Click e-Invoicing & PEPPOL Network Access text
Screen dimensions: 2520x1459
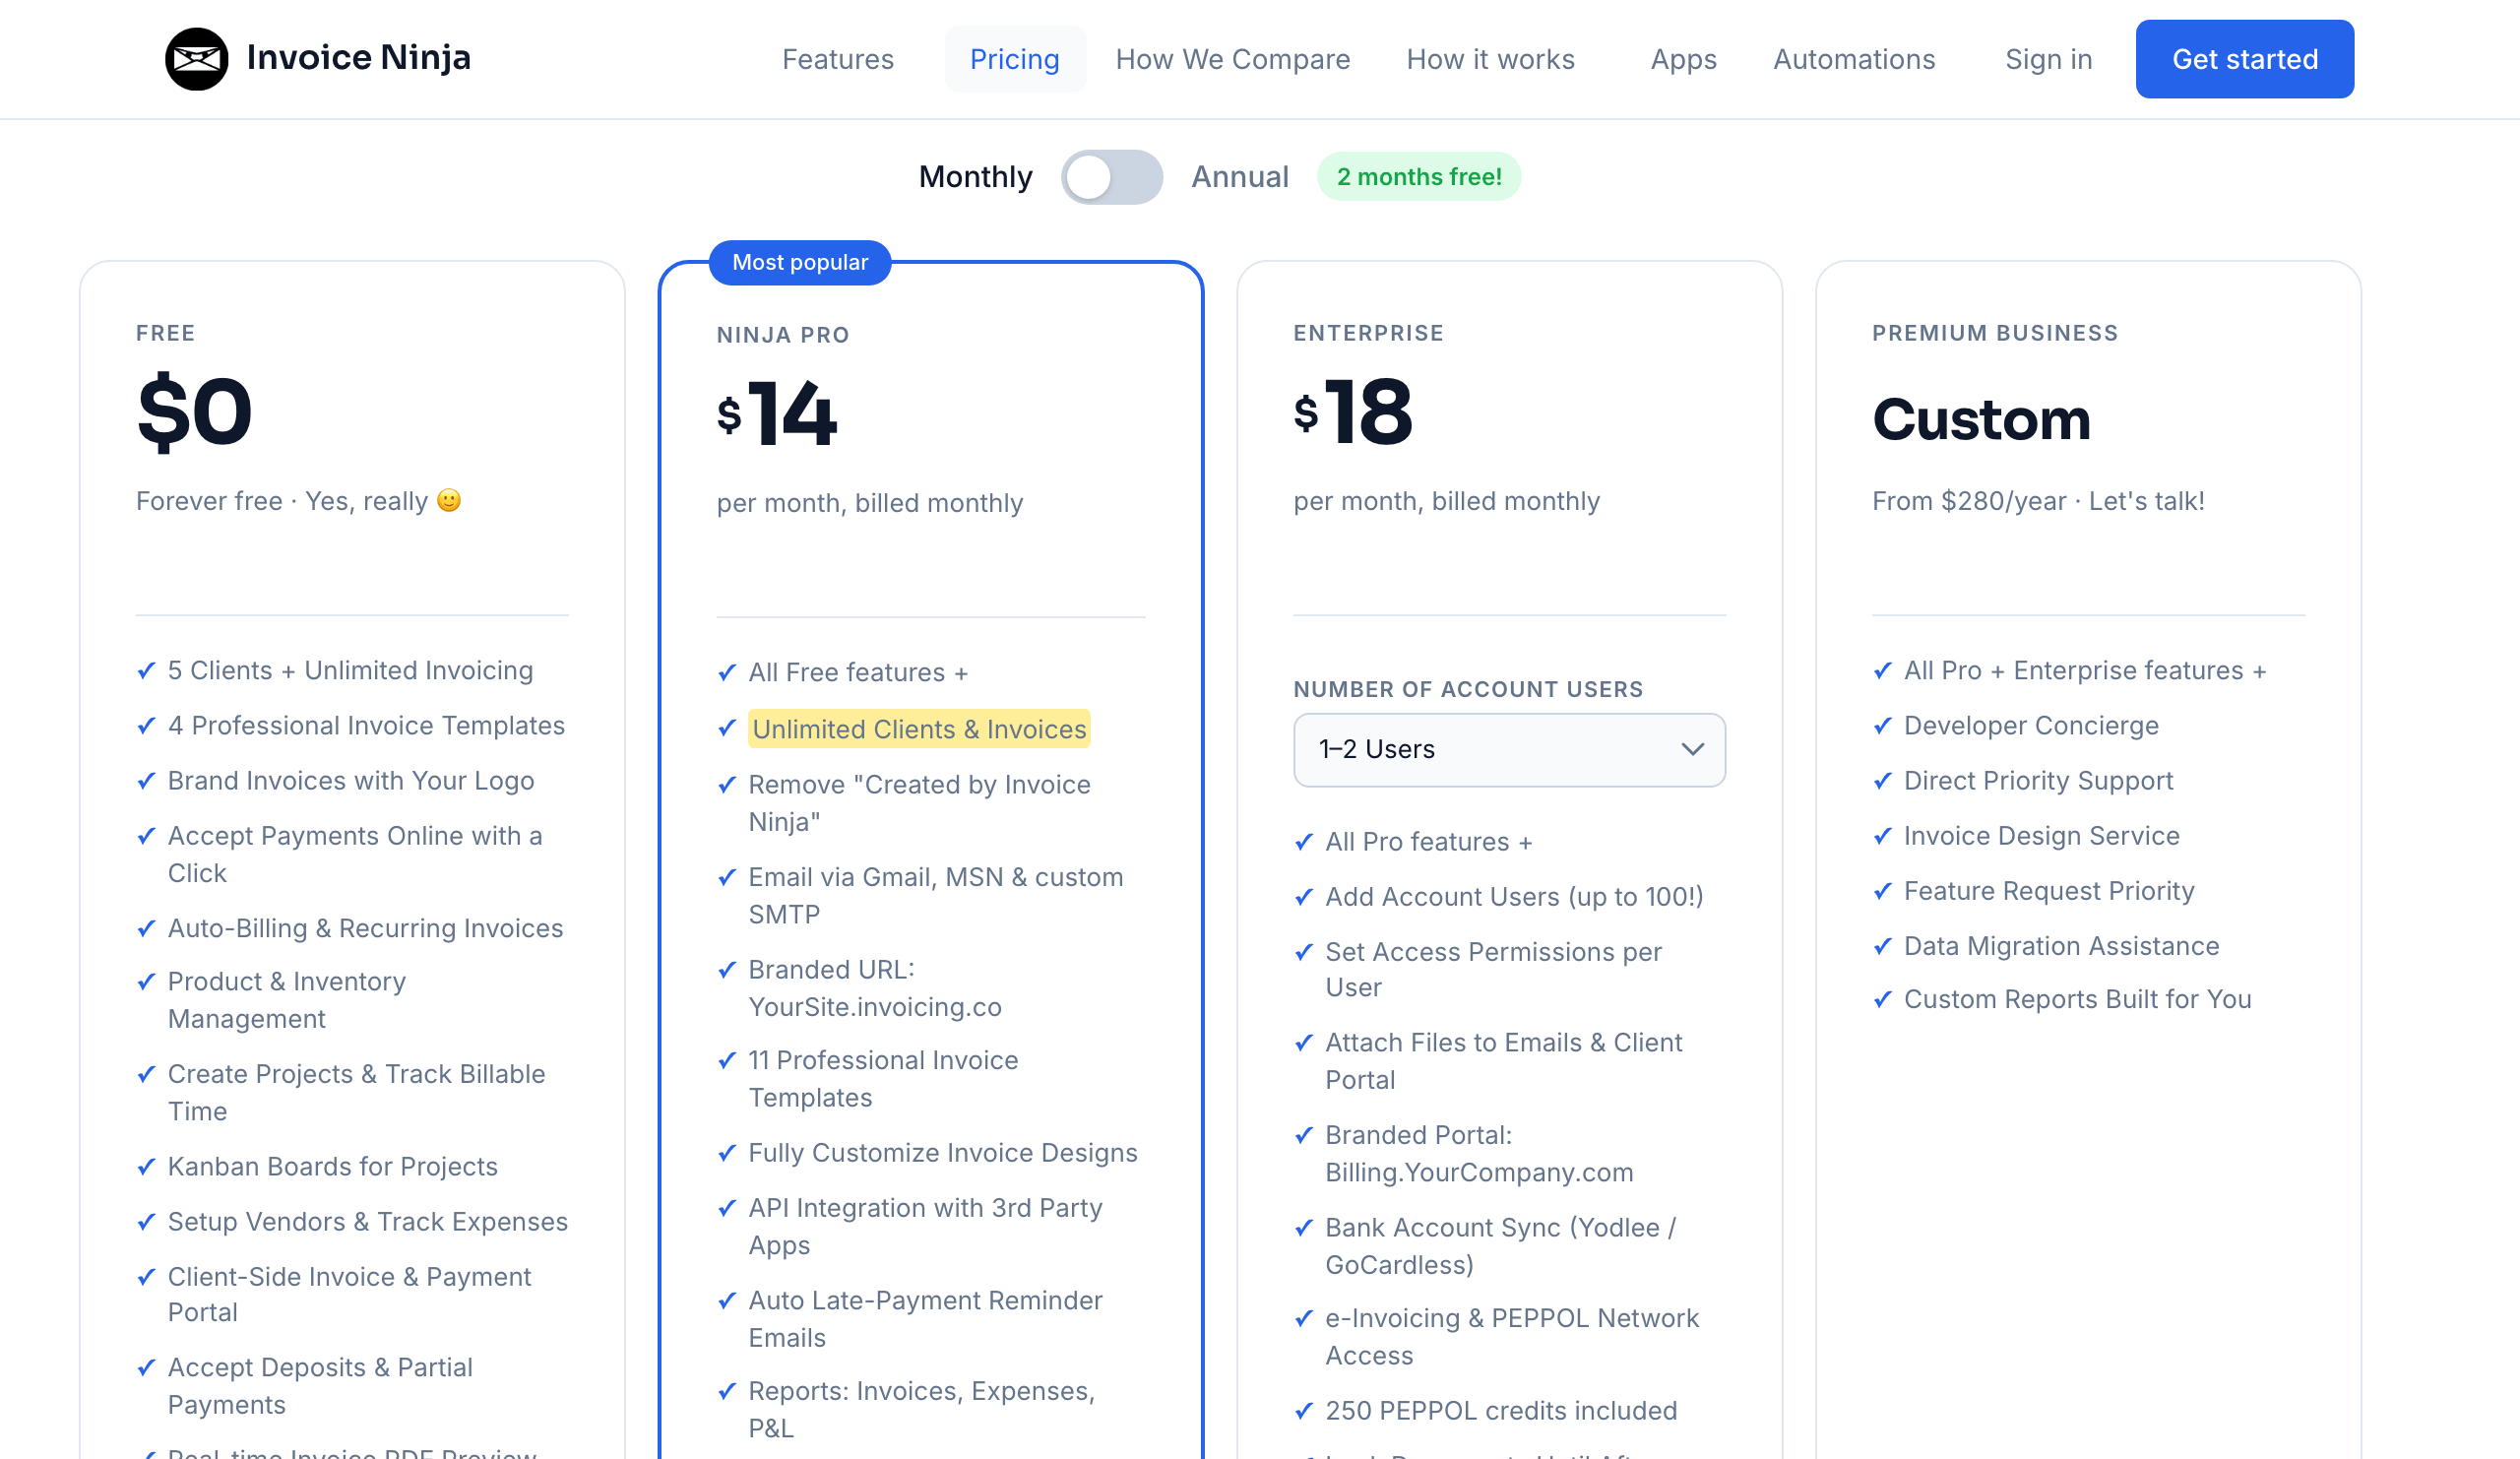[x=1512, y=1337]
